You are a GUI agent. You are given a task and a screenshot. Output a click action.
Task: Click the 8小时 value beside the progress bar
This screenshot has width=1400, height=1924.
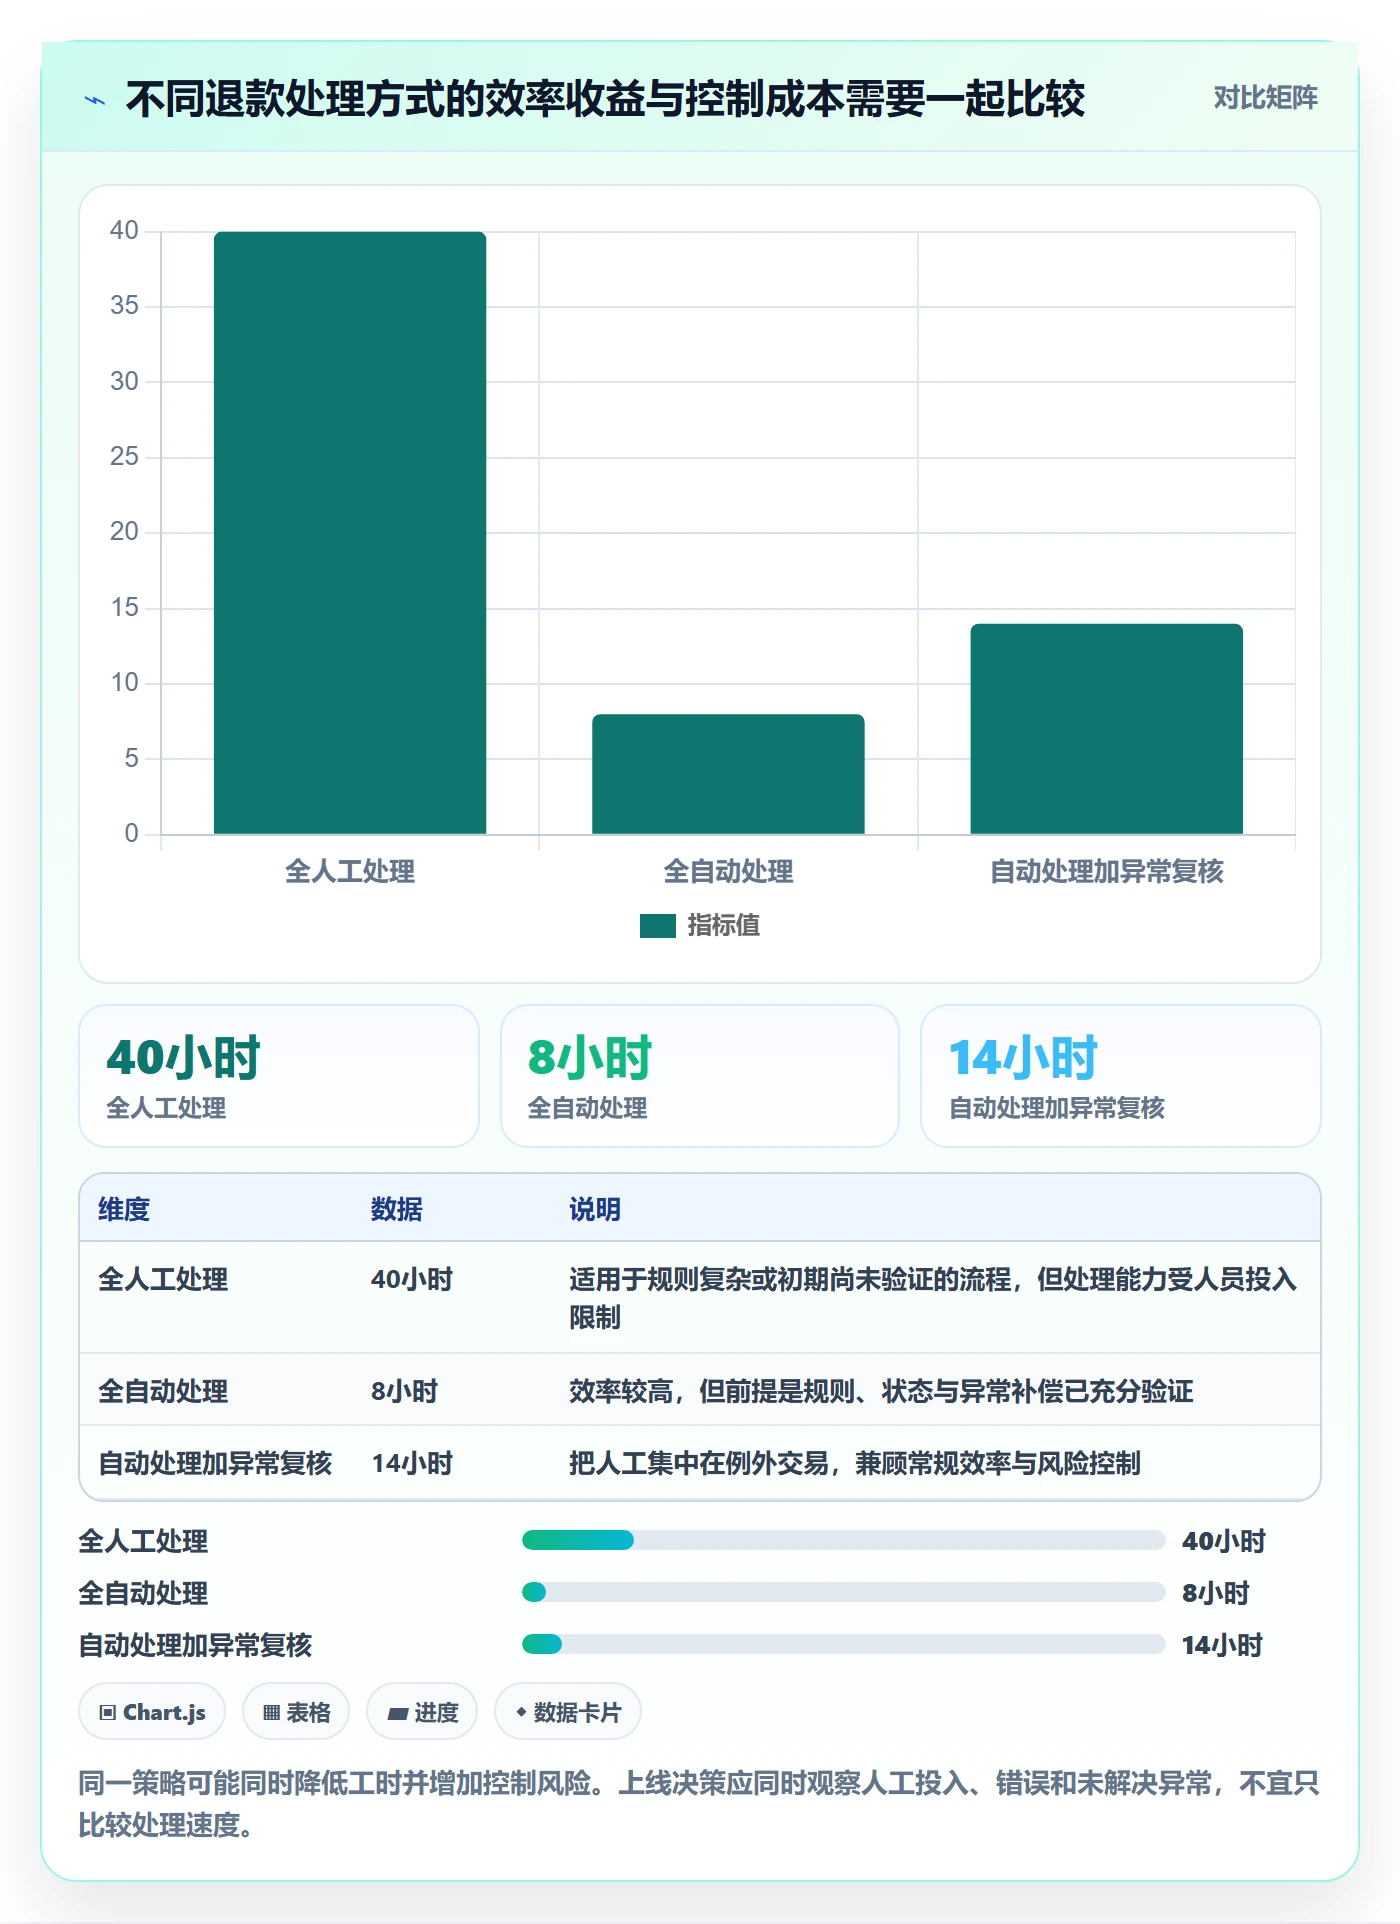click(1216, 1593)
